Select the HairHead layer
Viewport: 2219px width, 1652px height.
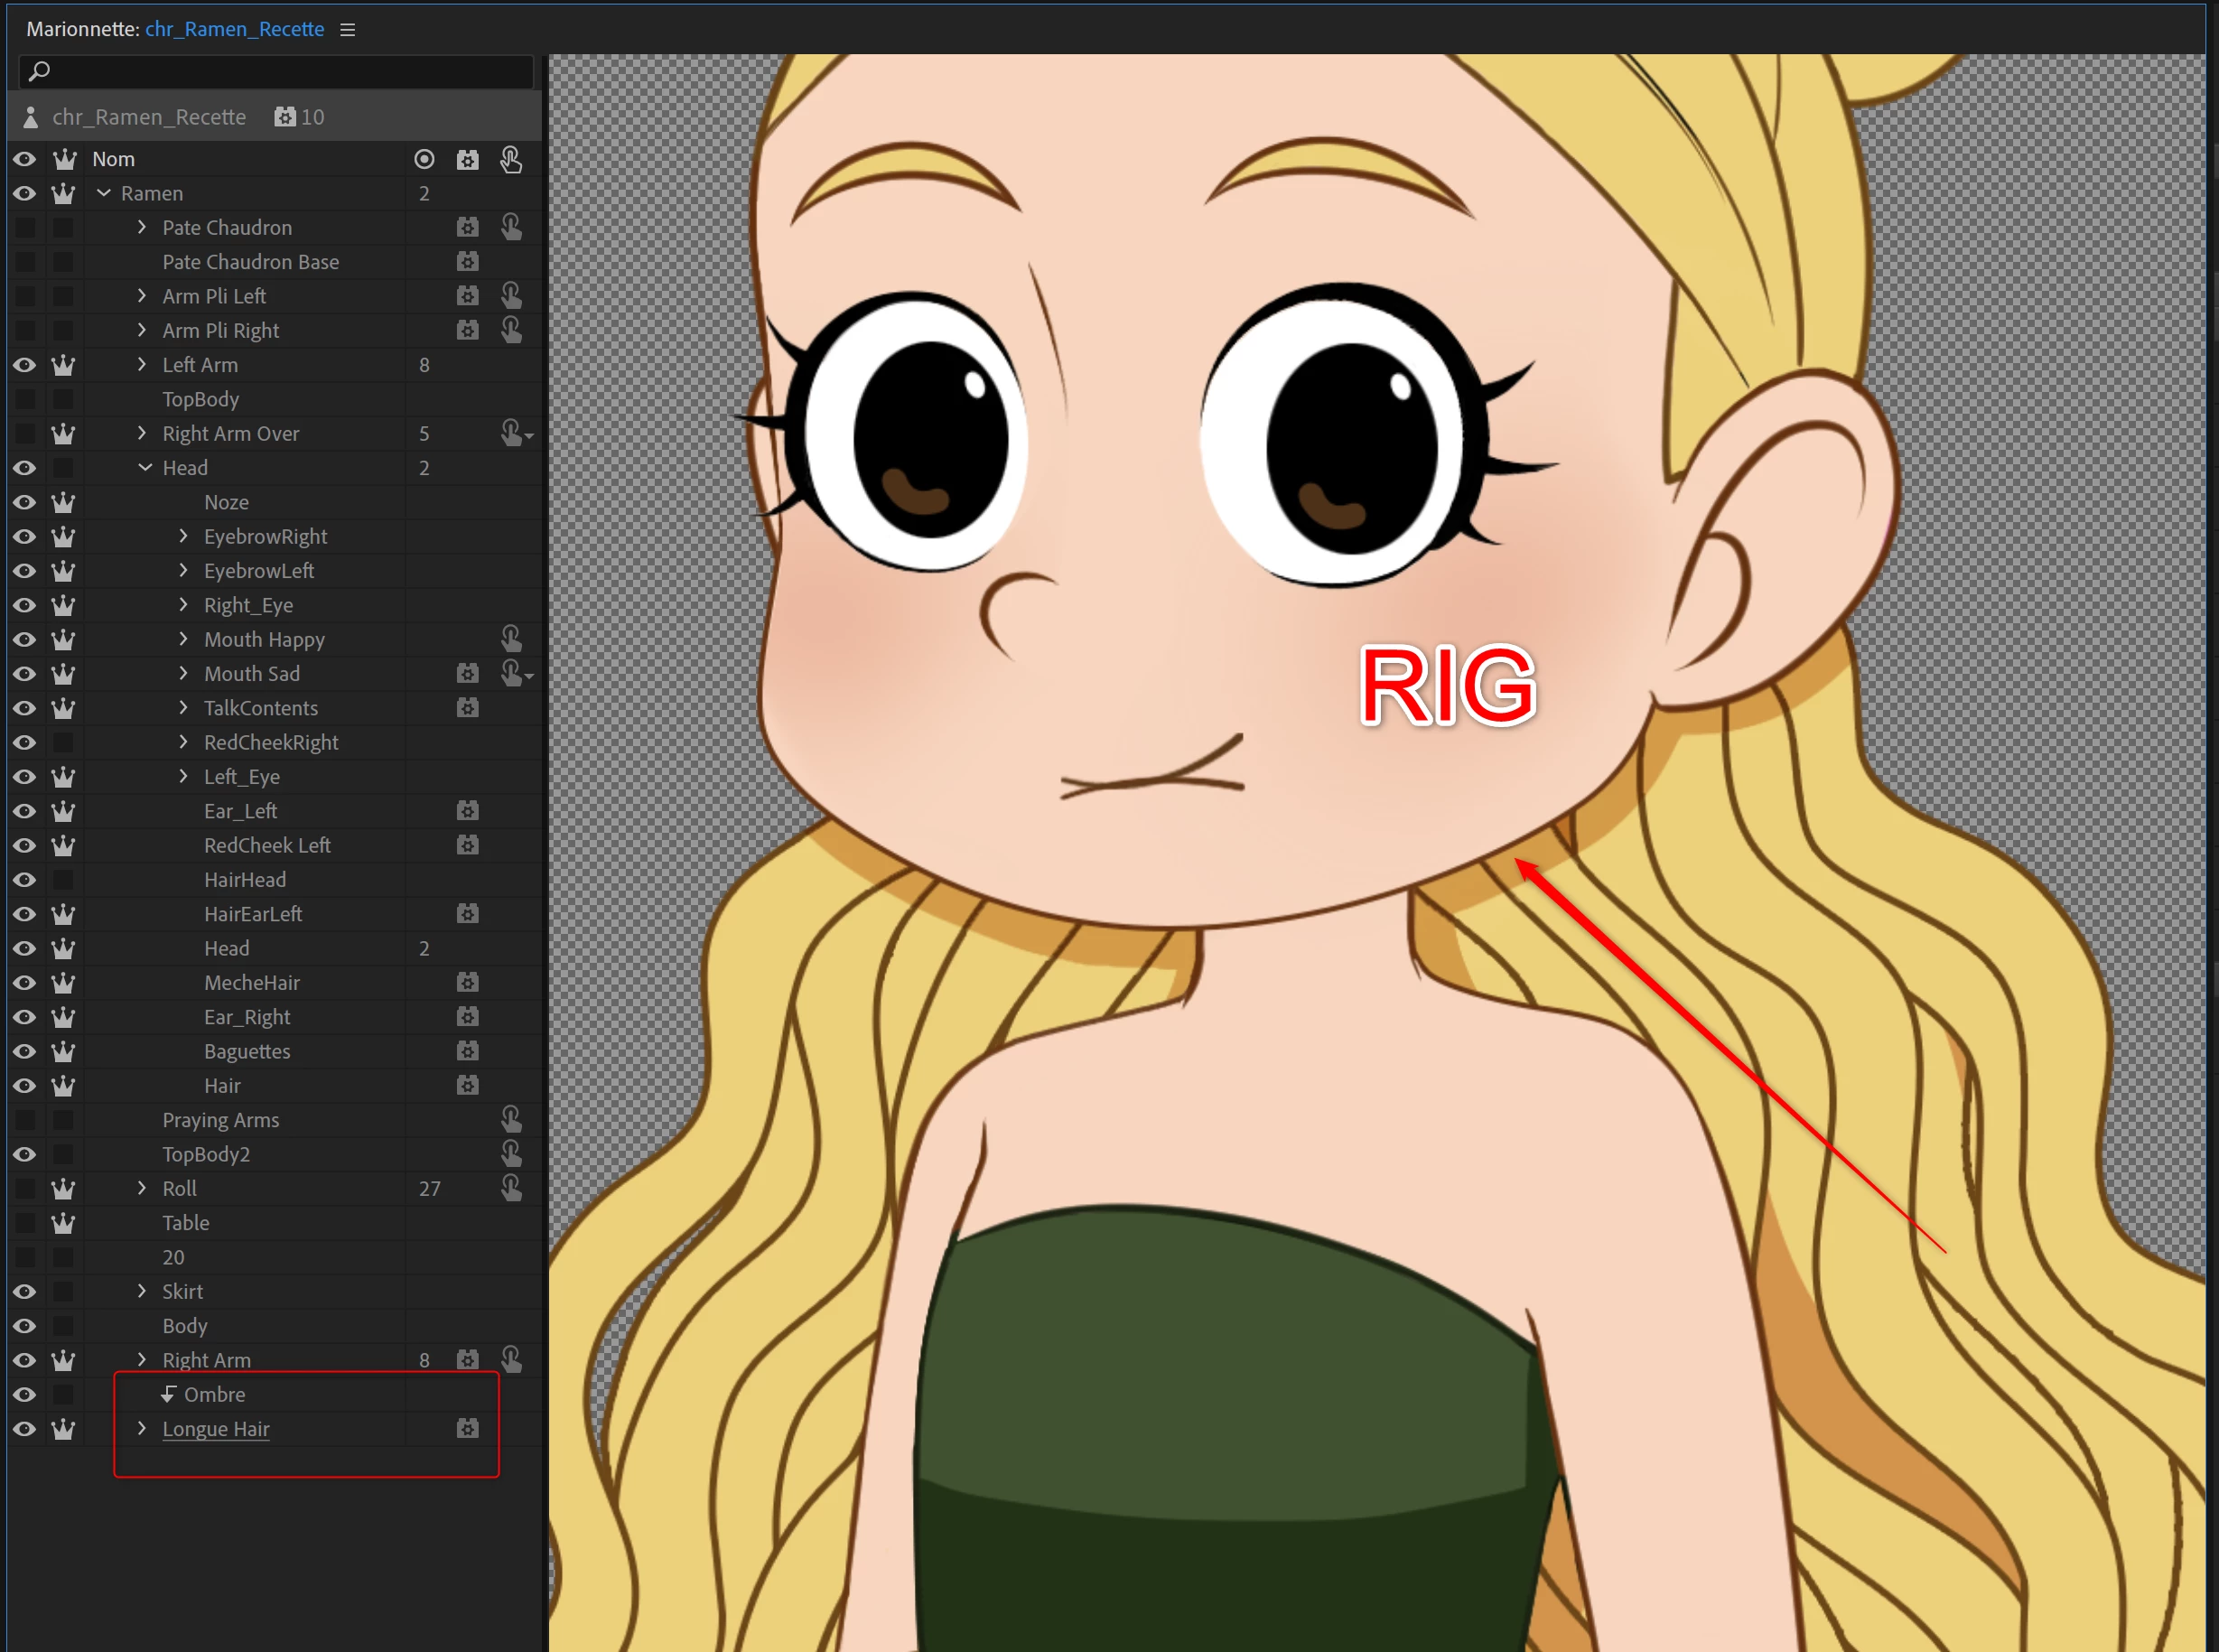(245, 880)
